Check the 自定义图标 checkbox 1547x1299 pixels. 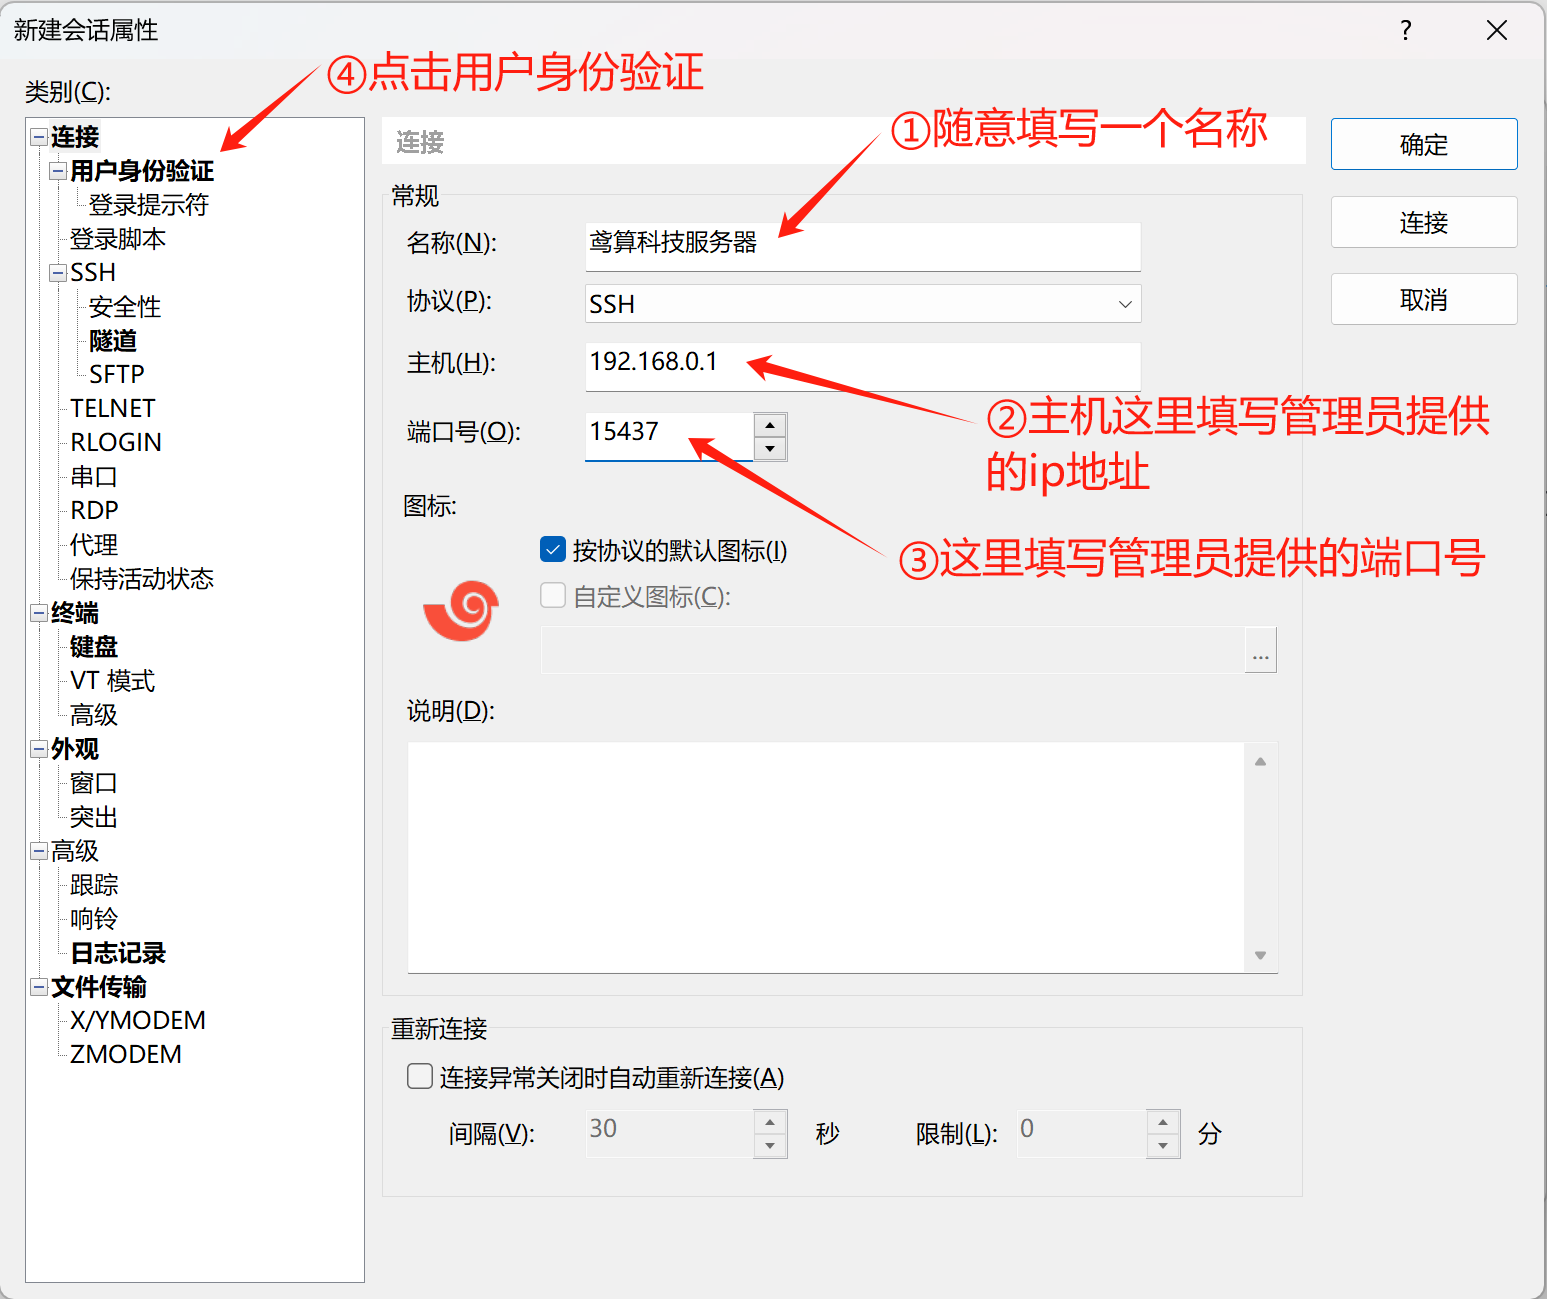553,596
